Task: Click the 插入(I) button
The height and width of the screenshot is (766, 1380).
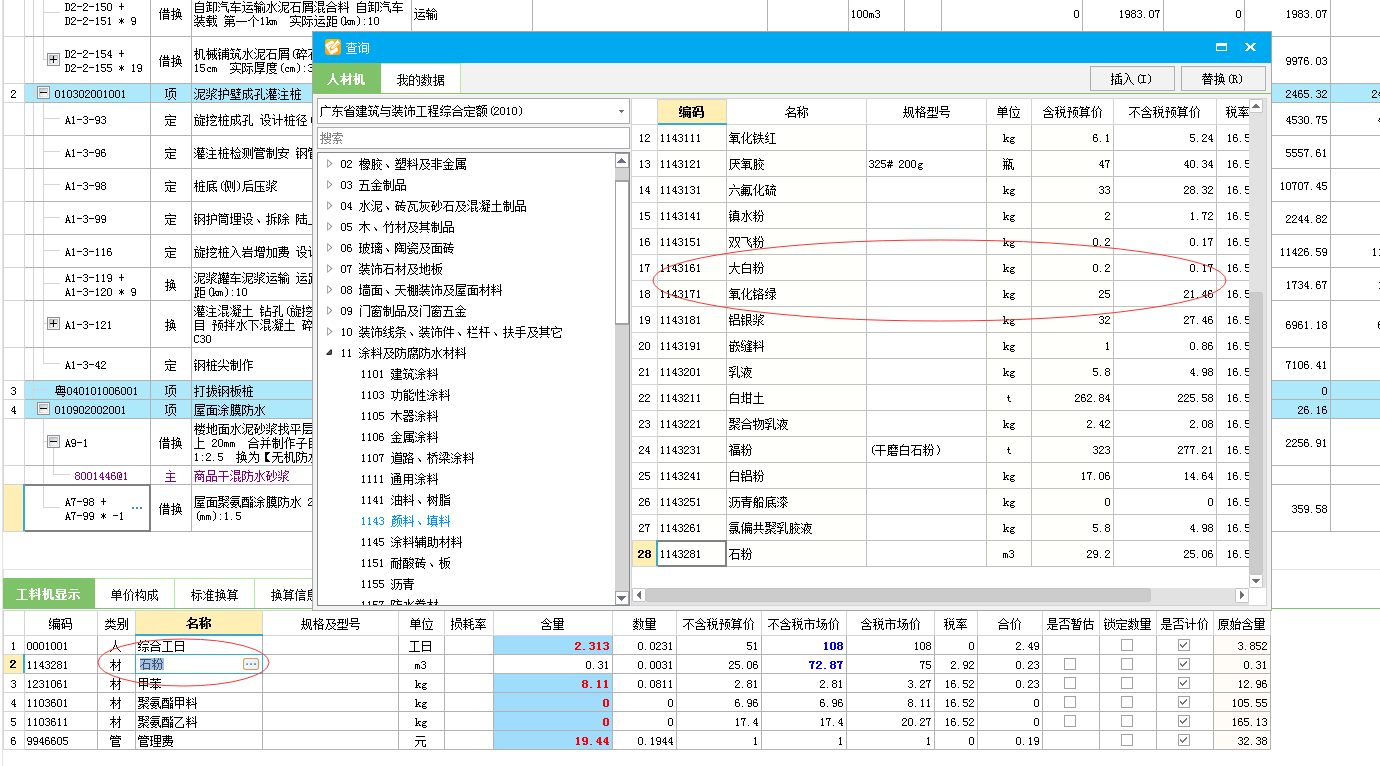Action: click(x=1131, y=79)
